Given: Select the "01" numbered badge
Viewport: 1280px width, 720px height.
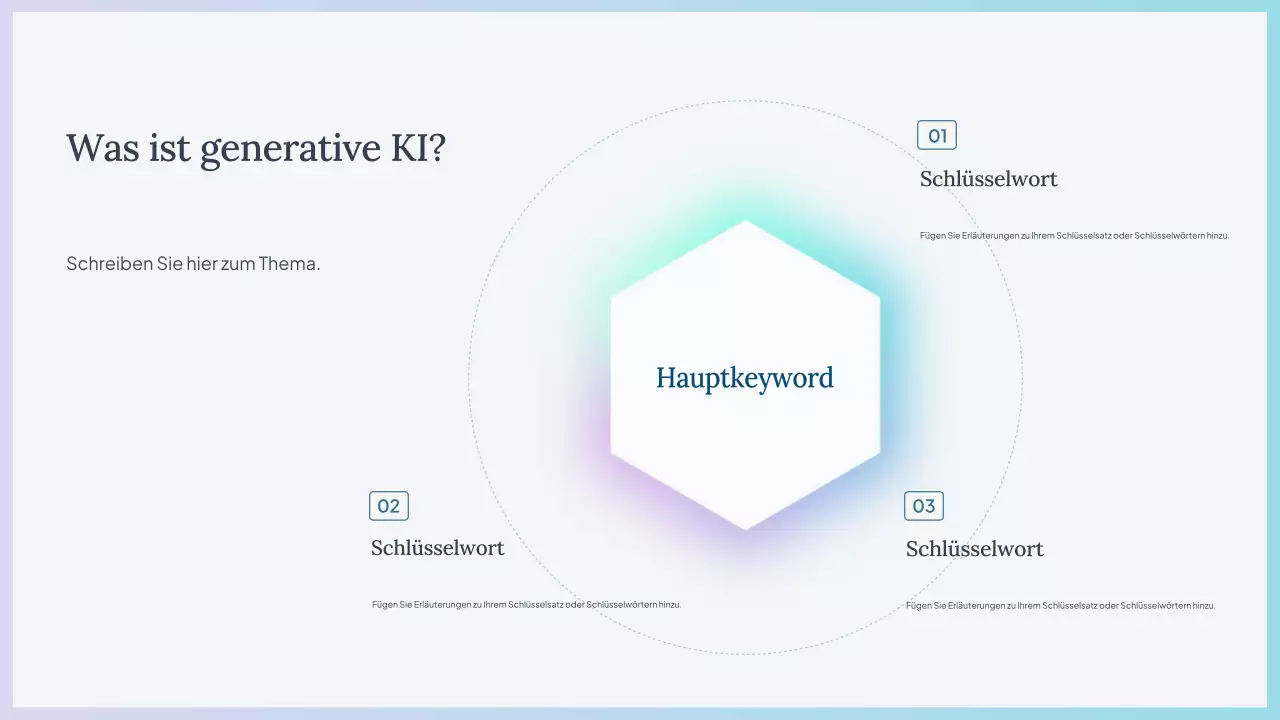Looking at the screenshot, I should 937,135.
